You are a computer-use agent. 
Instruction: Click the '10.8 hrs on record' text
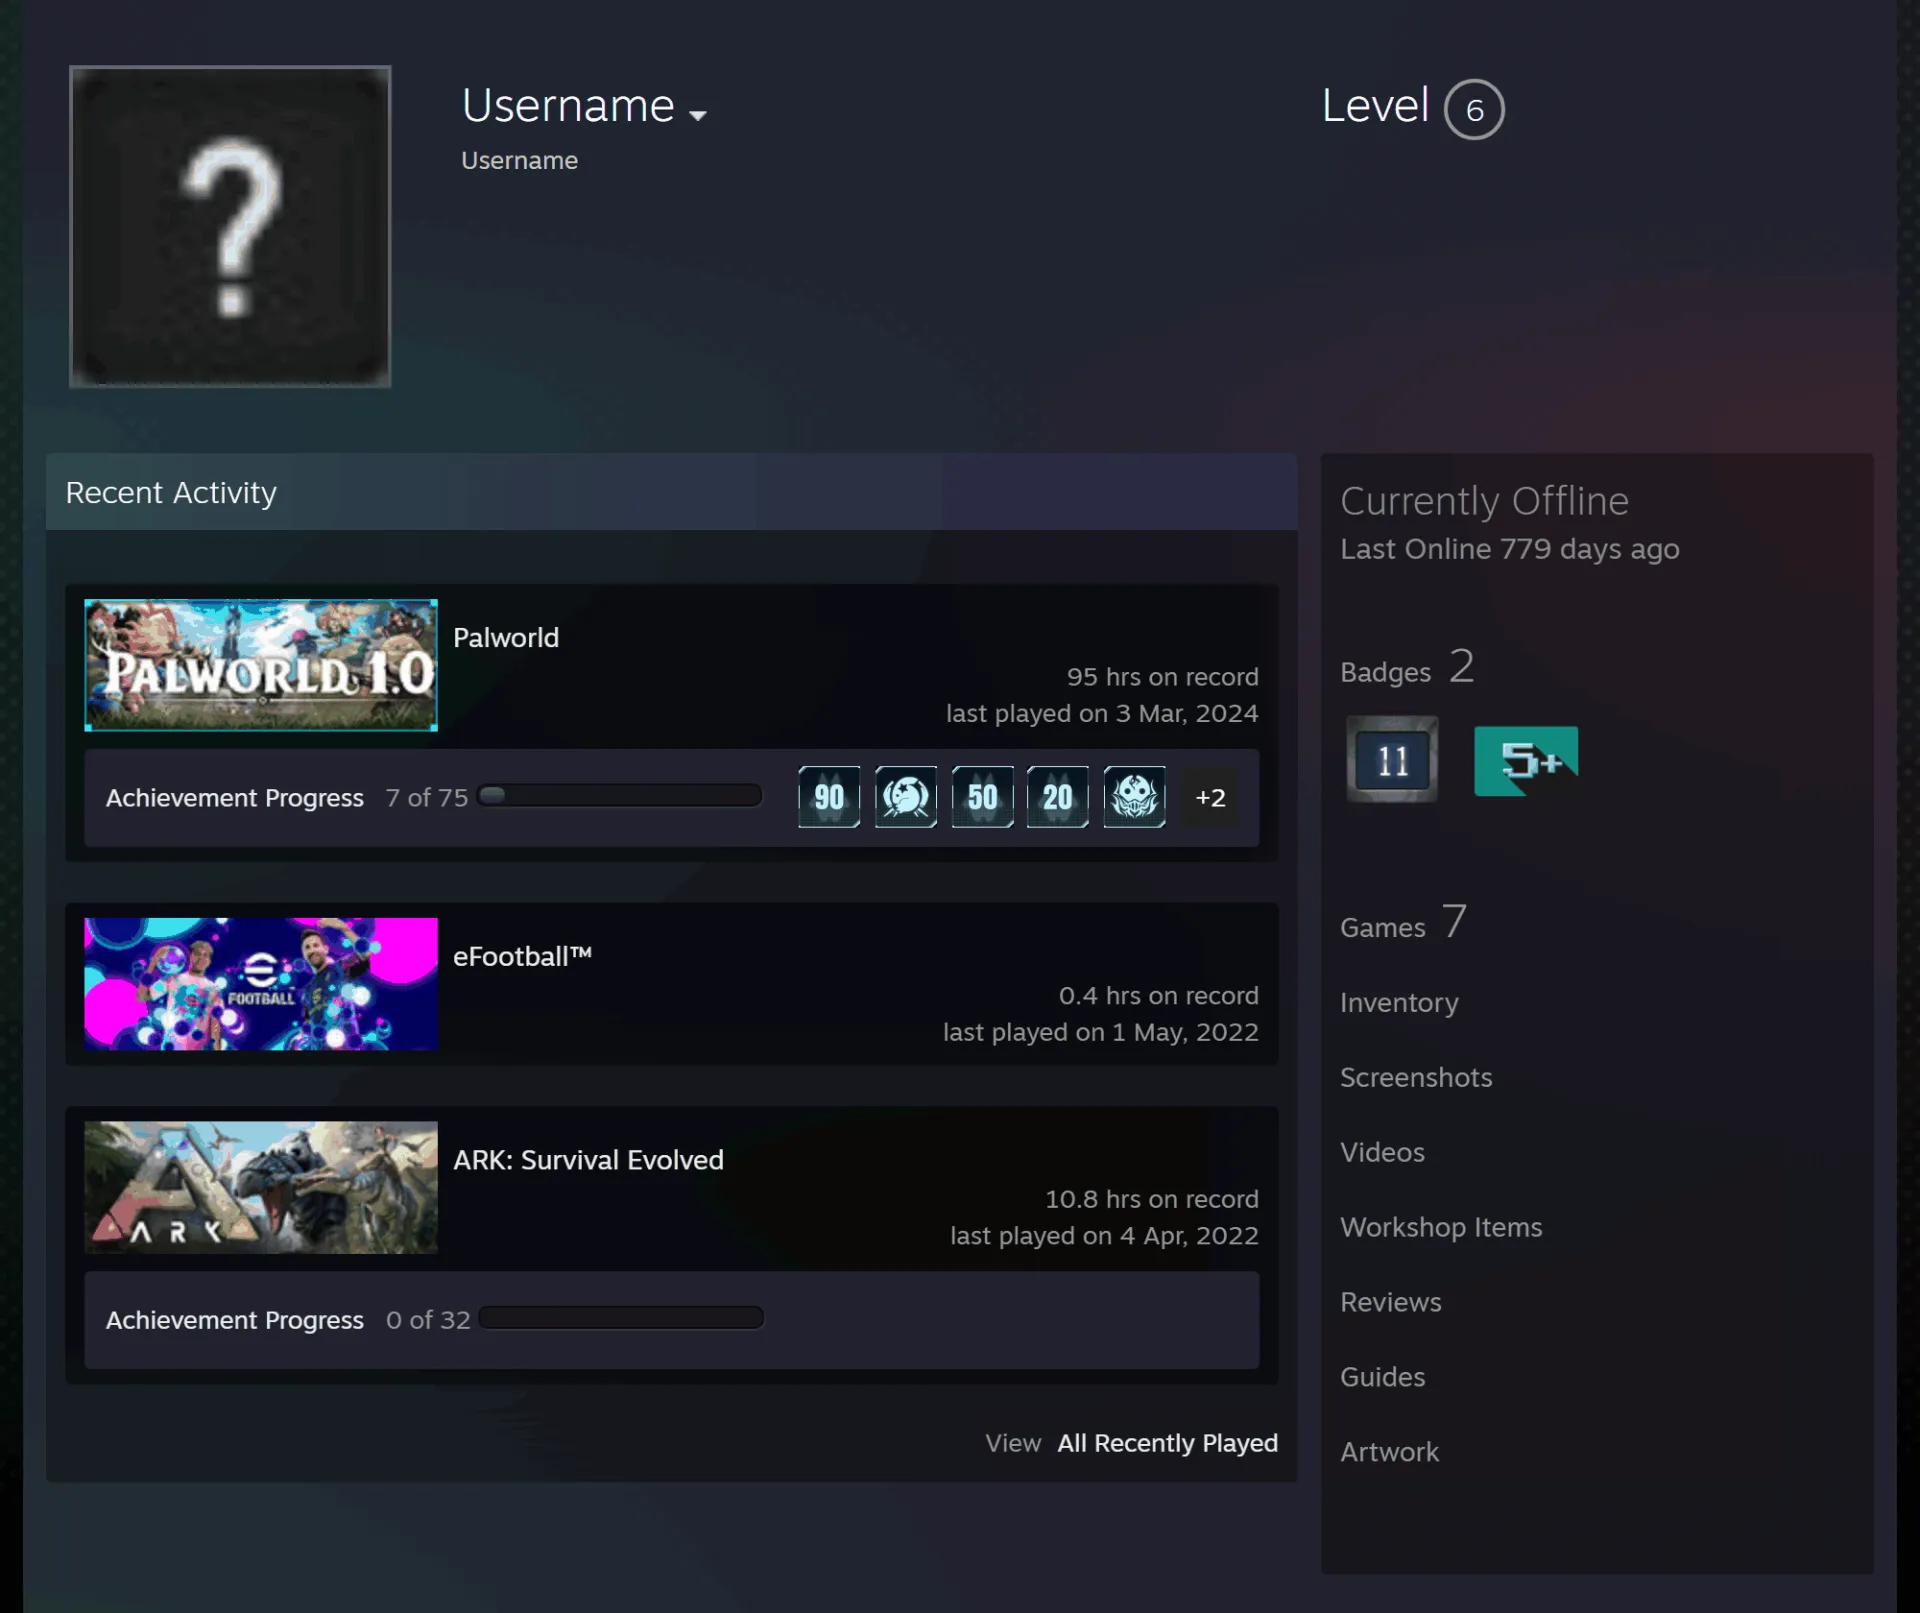point(1151,1199)
